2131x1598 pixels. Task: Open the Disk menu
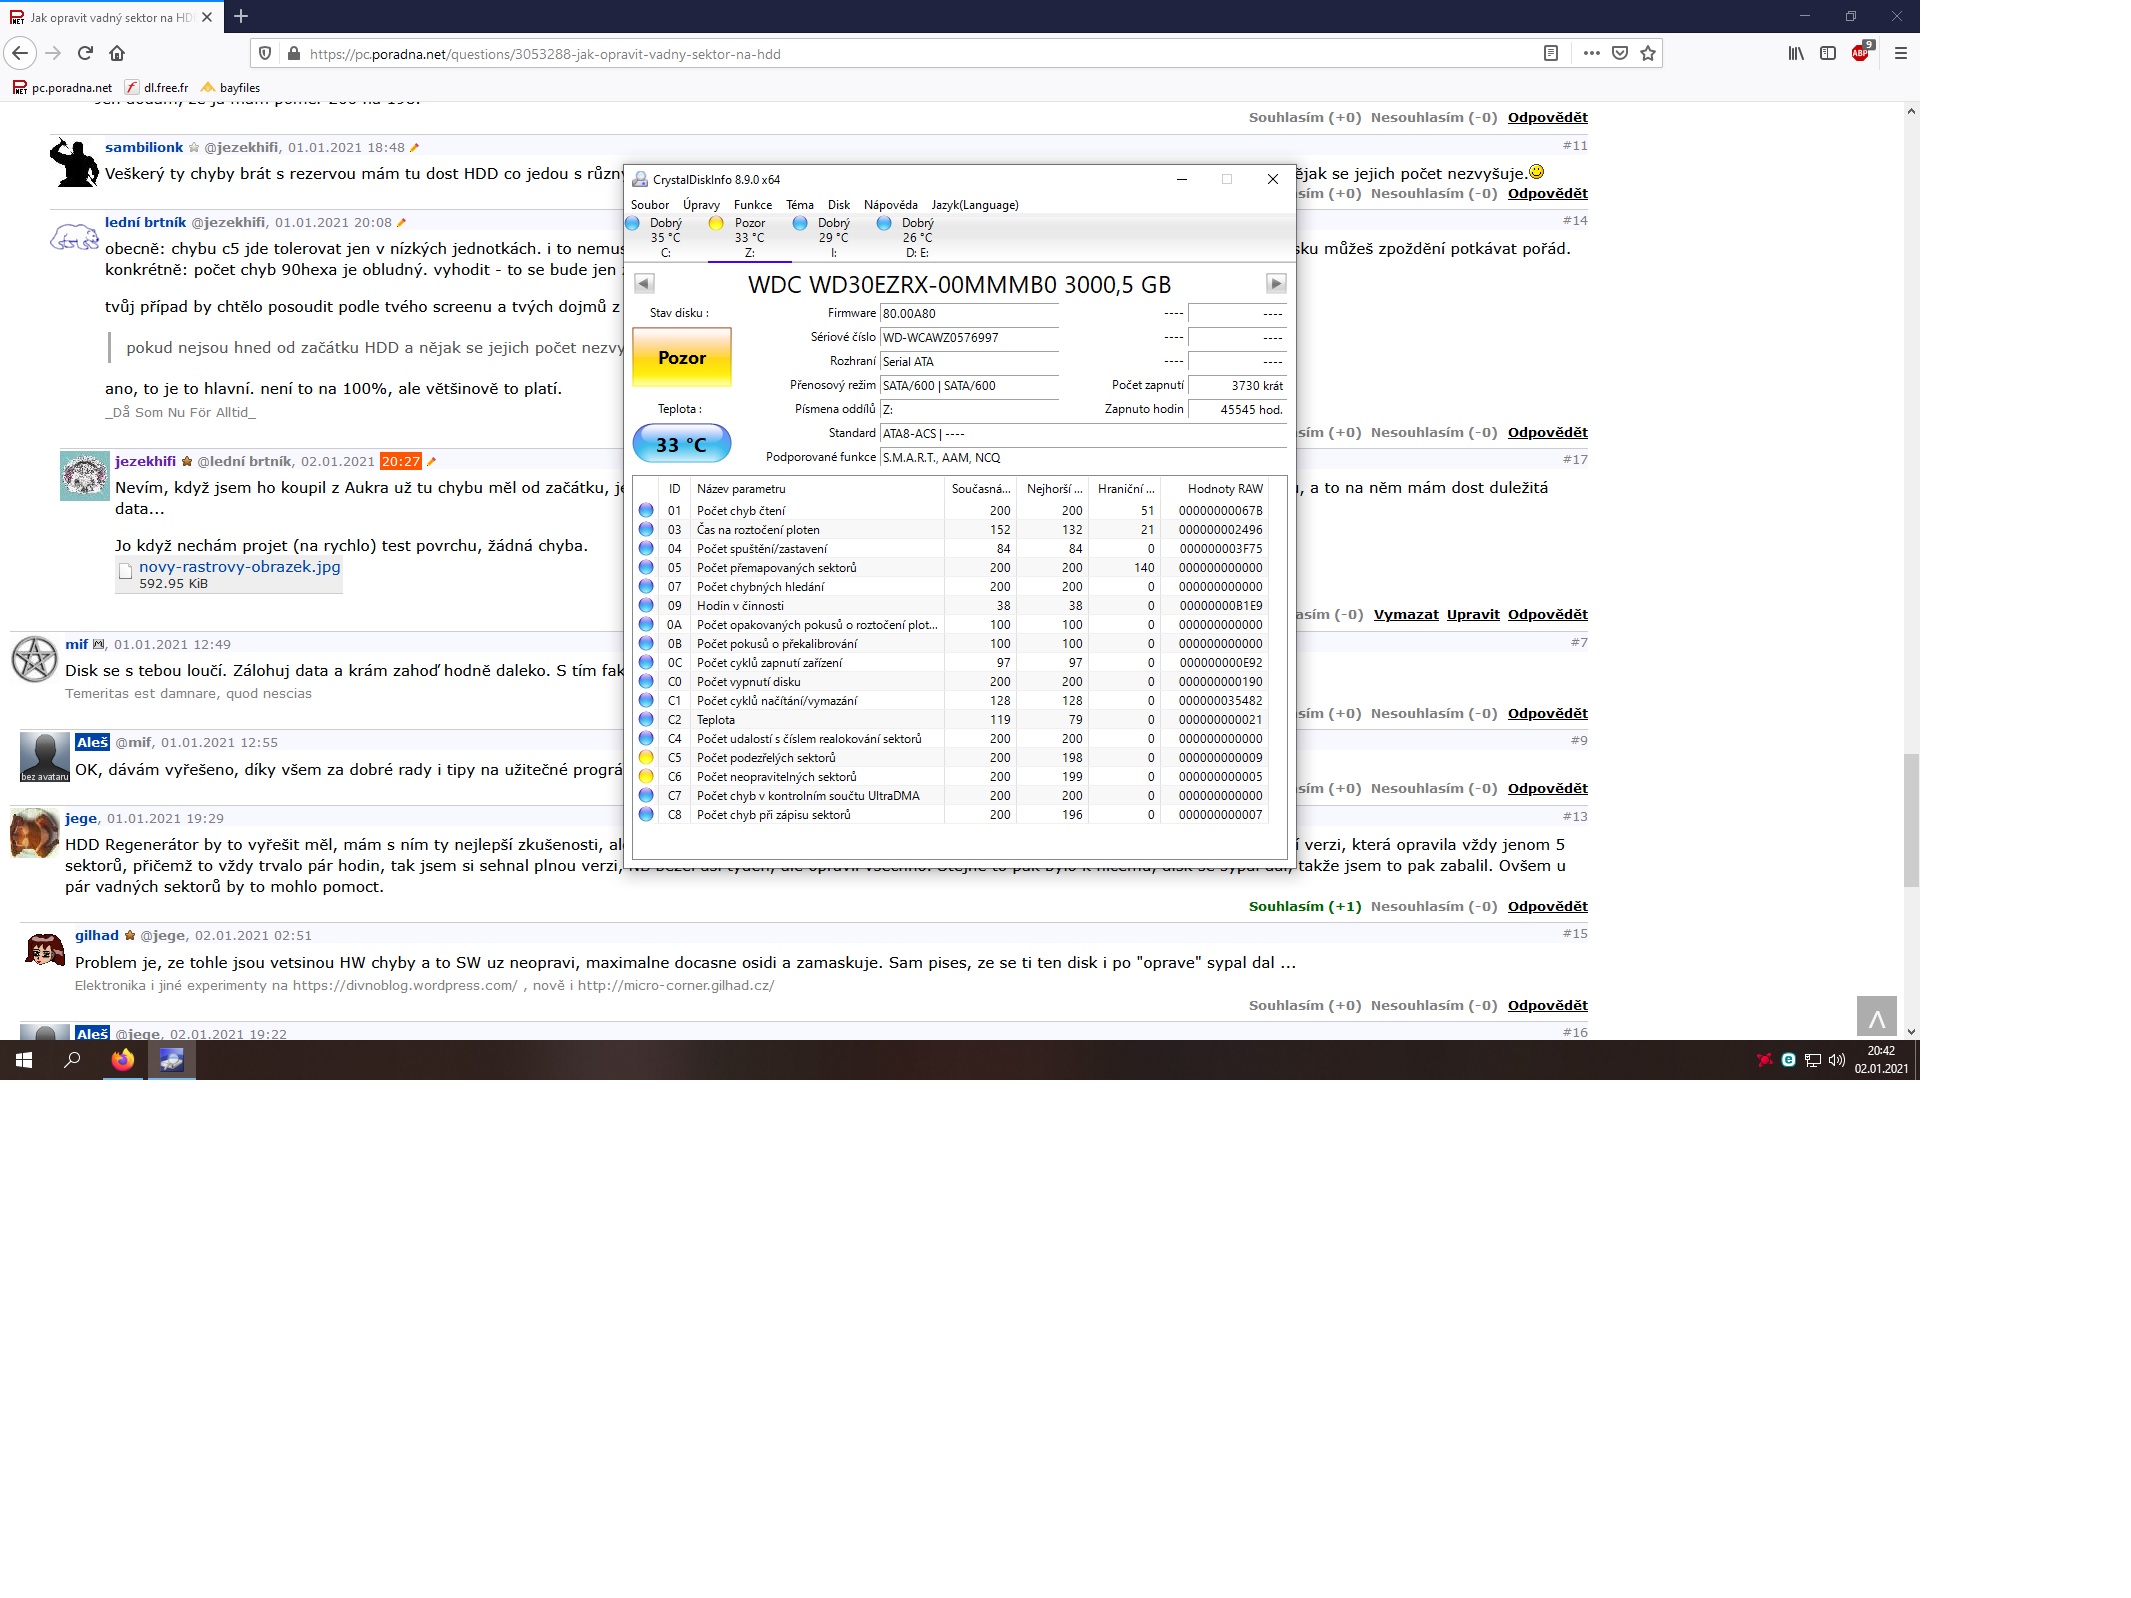tap(838, 205)
